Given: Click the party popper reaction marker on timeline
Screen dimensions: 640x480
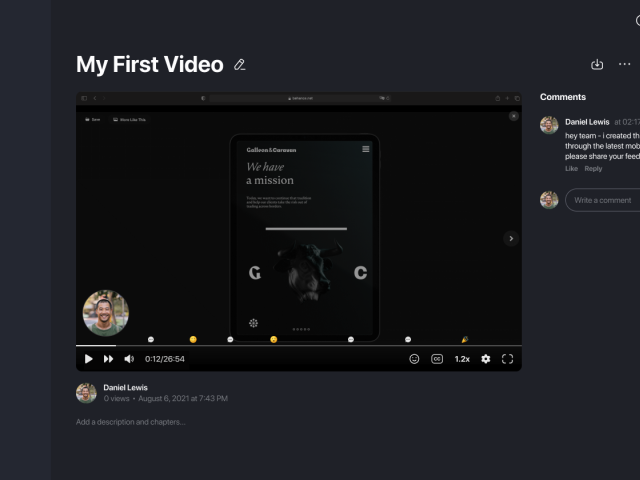Looking at the screenshot, I should click(x=464, y=339).
